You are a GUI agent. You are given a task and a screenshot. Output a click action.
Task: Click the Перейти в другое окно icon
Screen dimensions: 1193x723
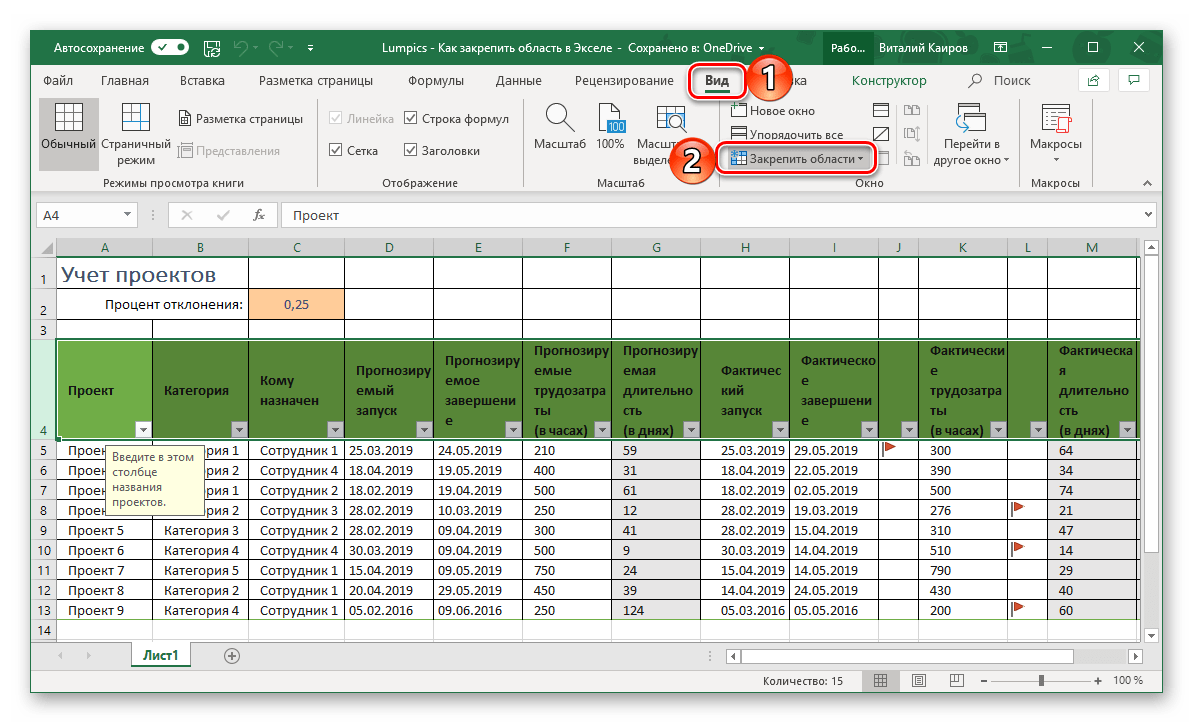[x=970, y=119]
